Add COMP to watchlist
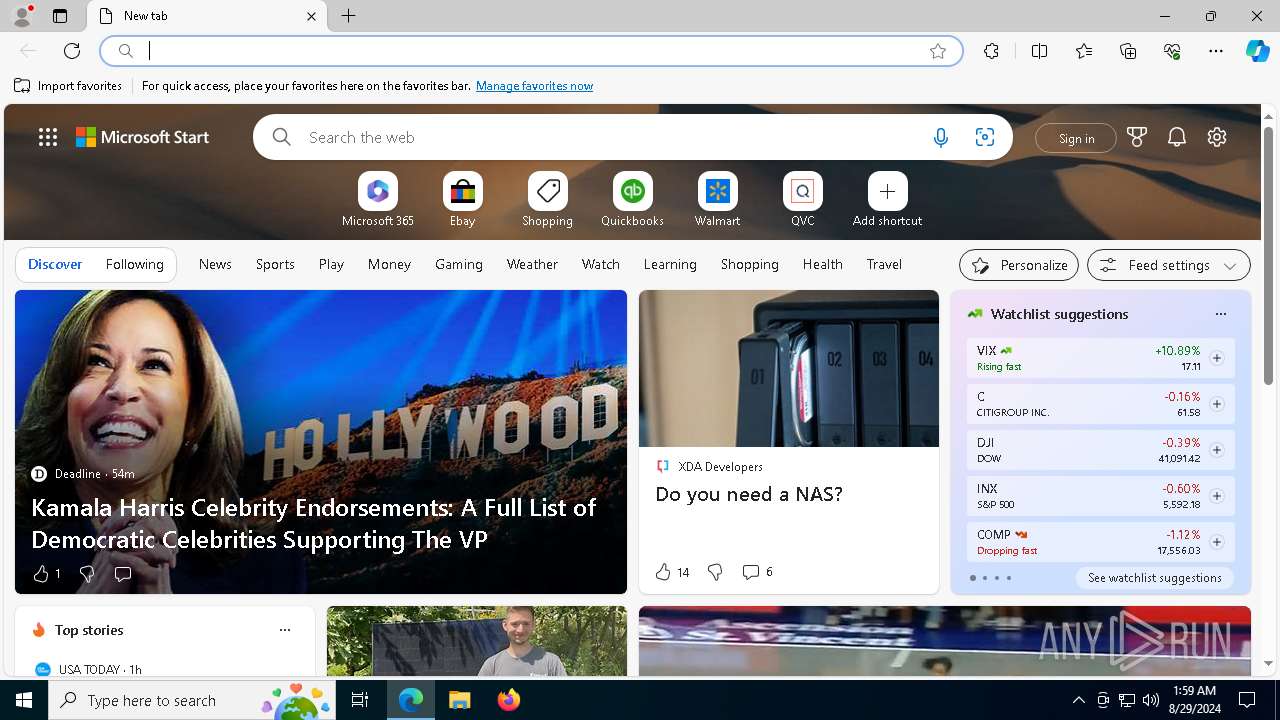This screenshot has width=1280, height=720. click(x=1216, y=542)
